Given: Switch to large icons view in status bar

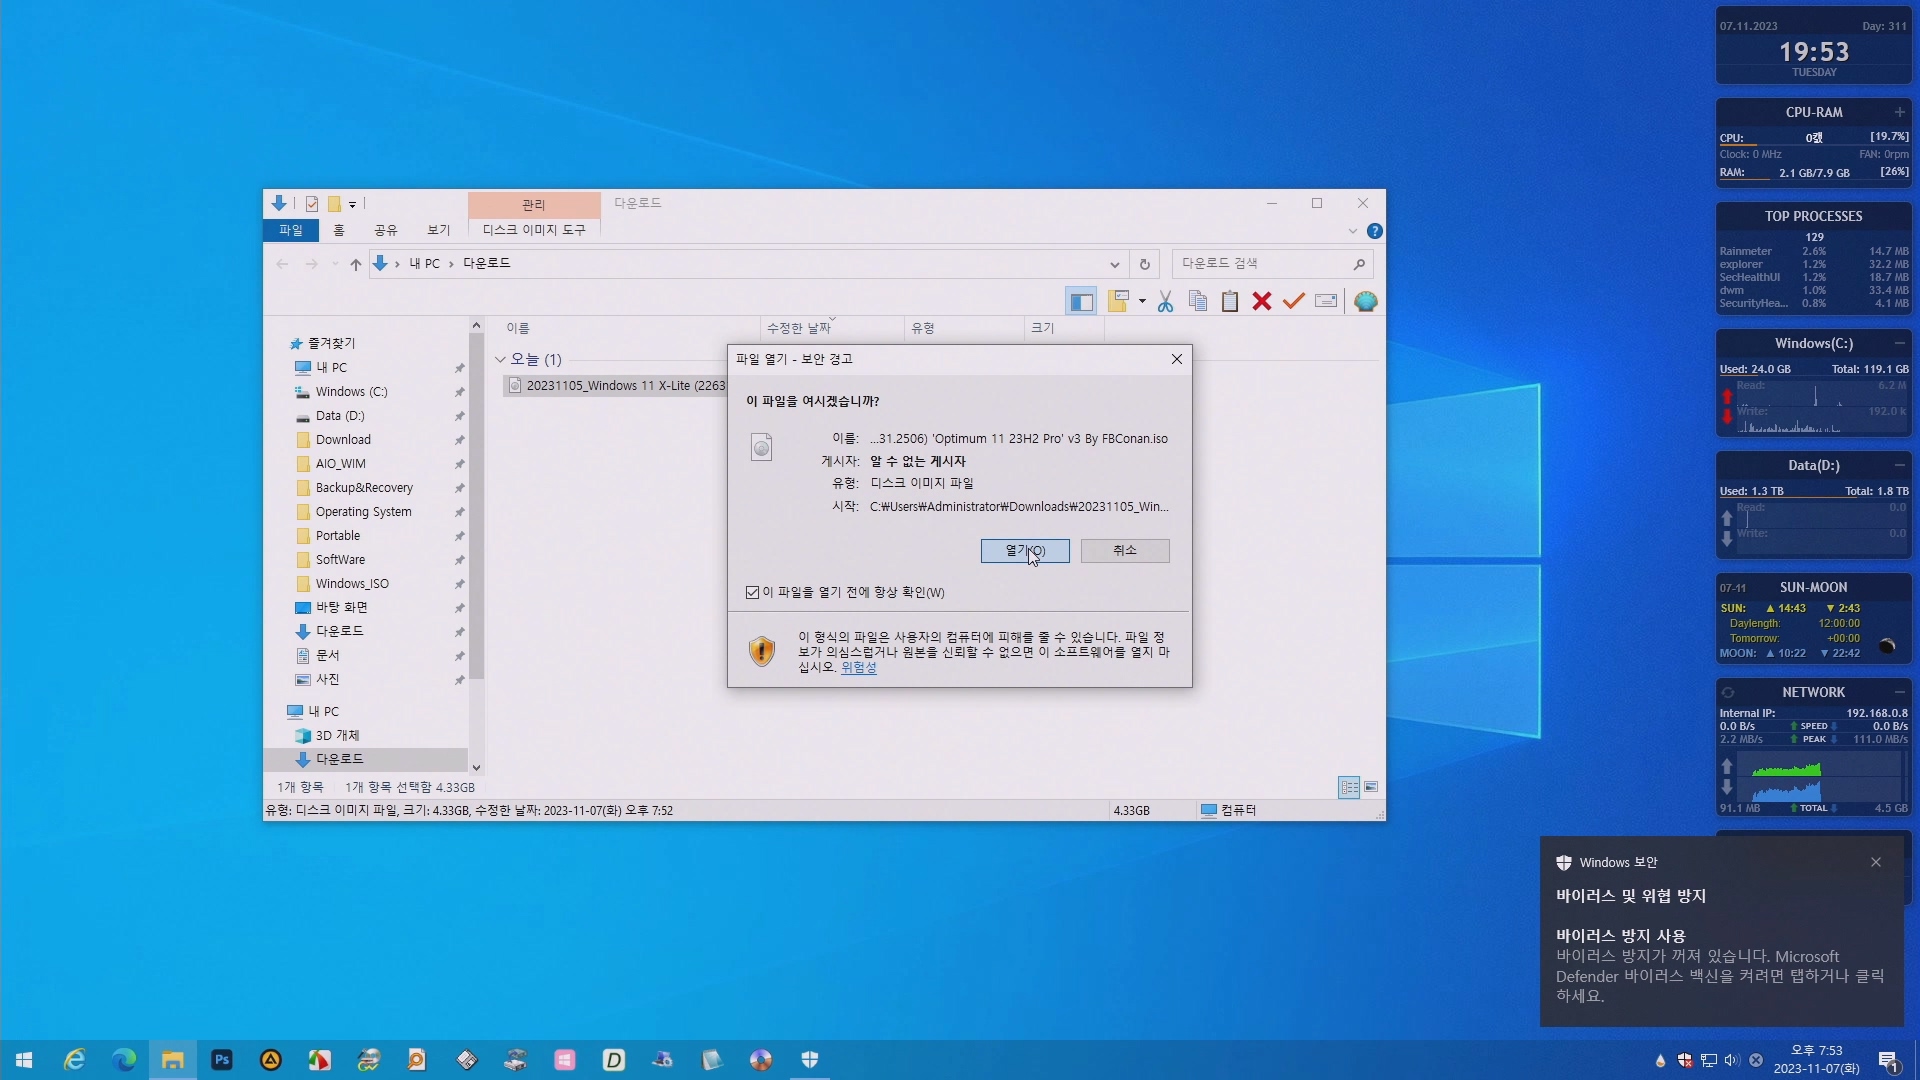Looking at the screenshot, I should point(1371,788).
